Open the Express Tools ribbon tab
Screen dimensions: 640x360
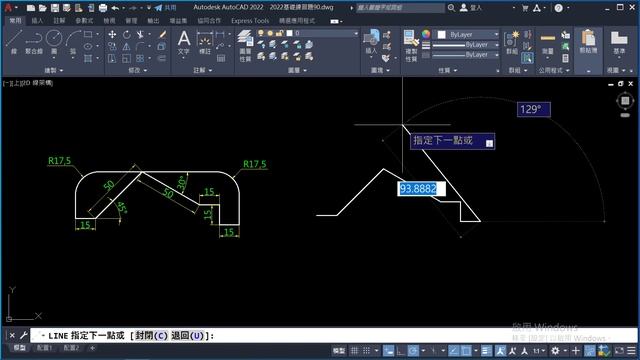click(x=250, y=20)
